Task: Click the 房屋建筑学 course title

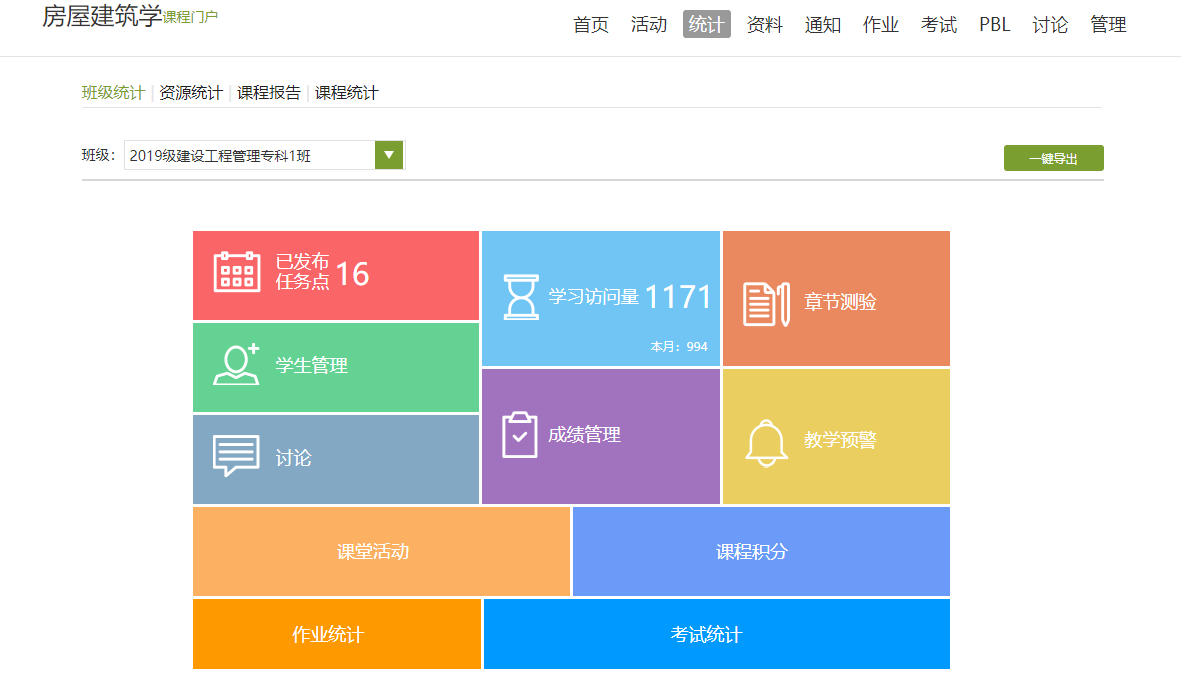Action: click(102, 16)
